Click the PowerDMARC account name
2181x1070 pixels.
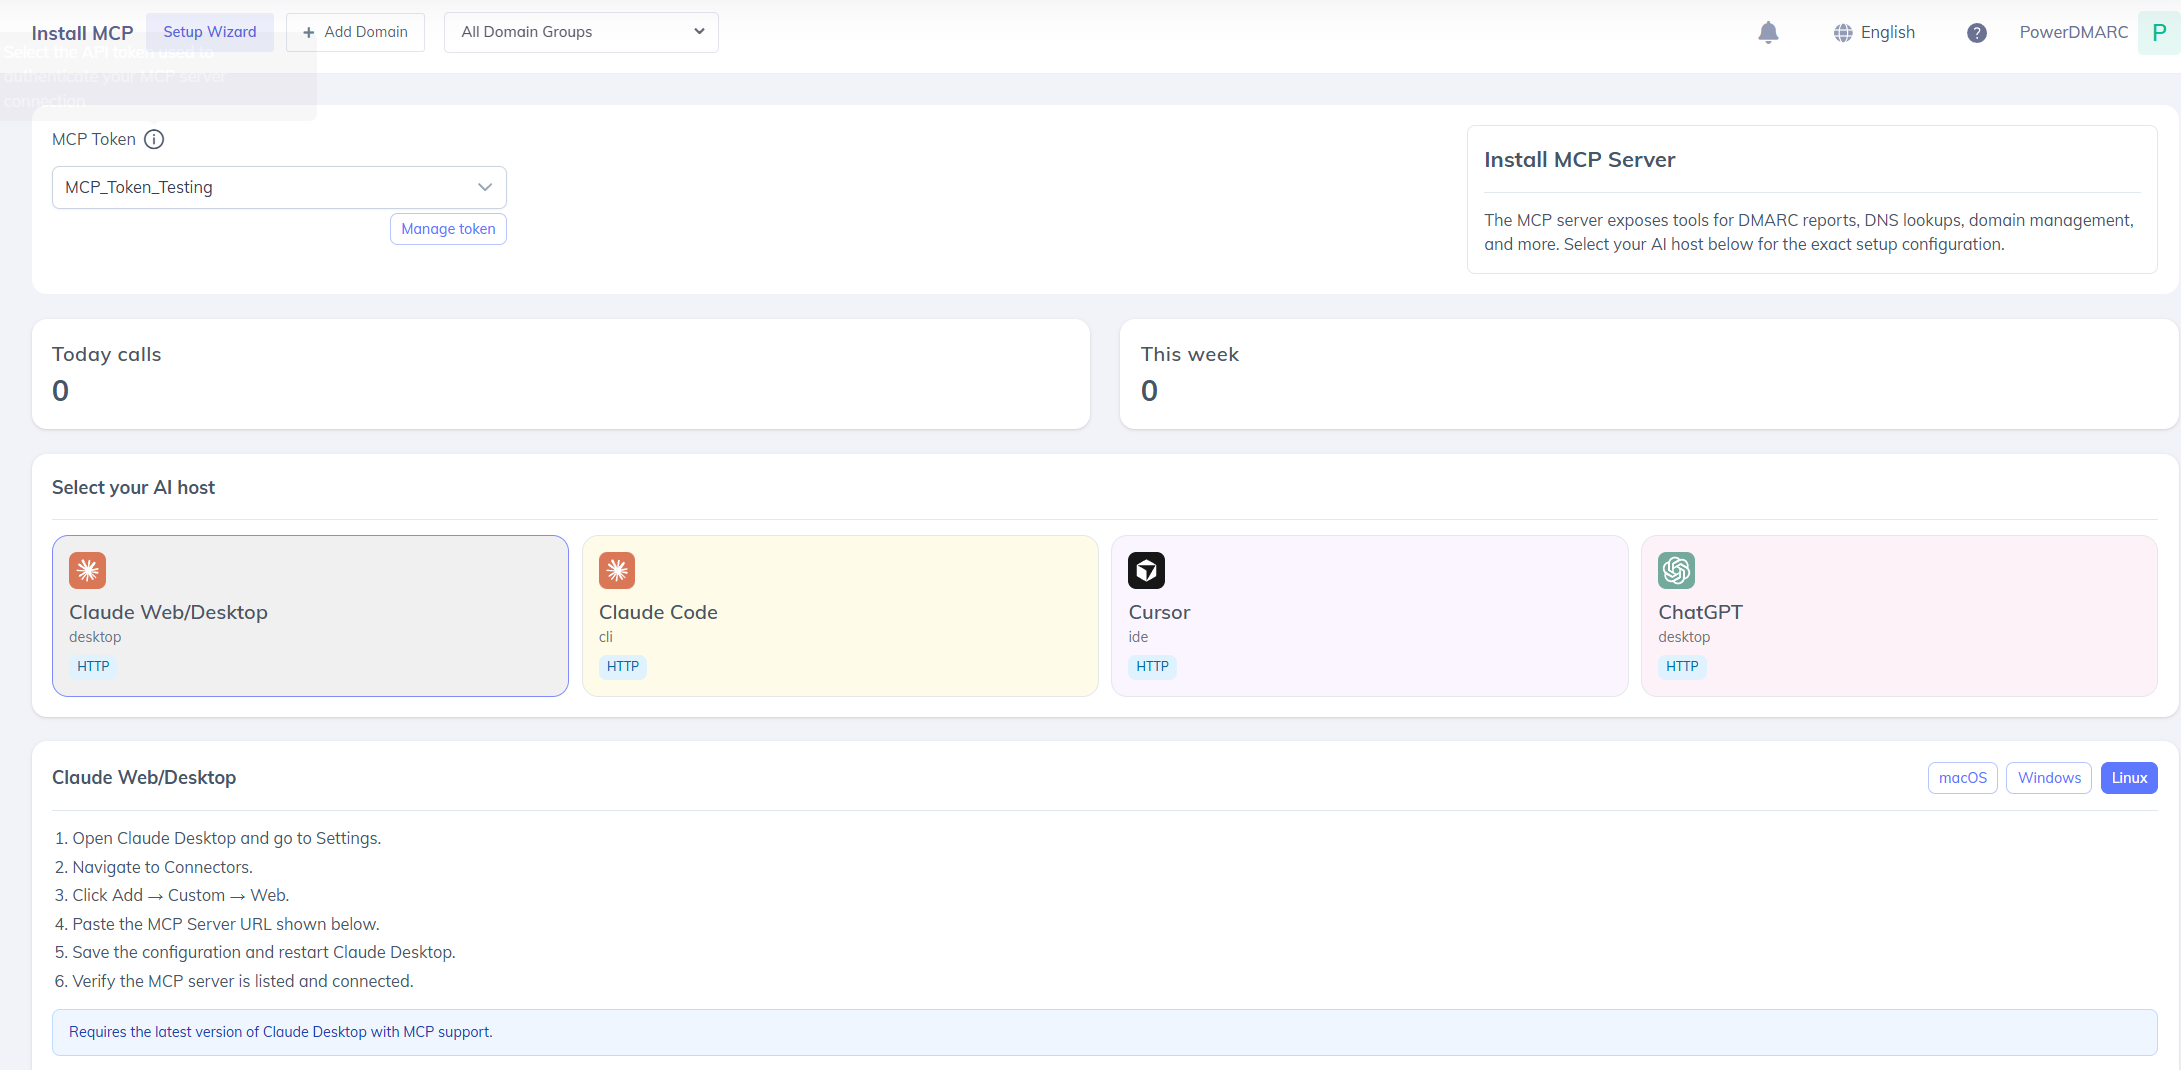tap(2074, 32)
